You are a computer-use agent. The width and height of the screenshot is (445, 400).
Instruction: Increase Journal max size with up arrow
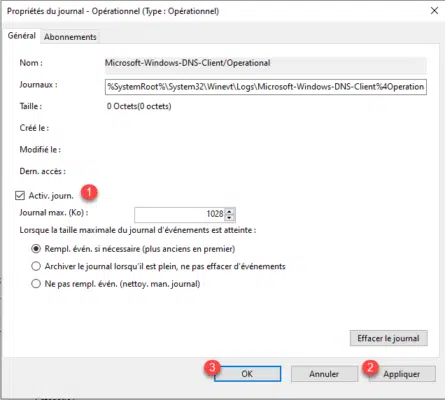tap(229, 211)
